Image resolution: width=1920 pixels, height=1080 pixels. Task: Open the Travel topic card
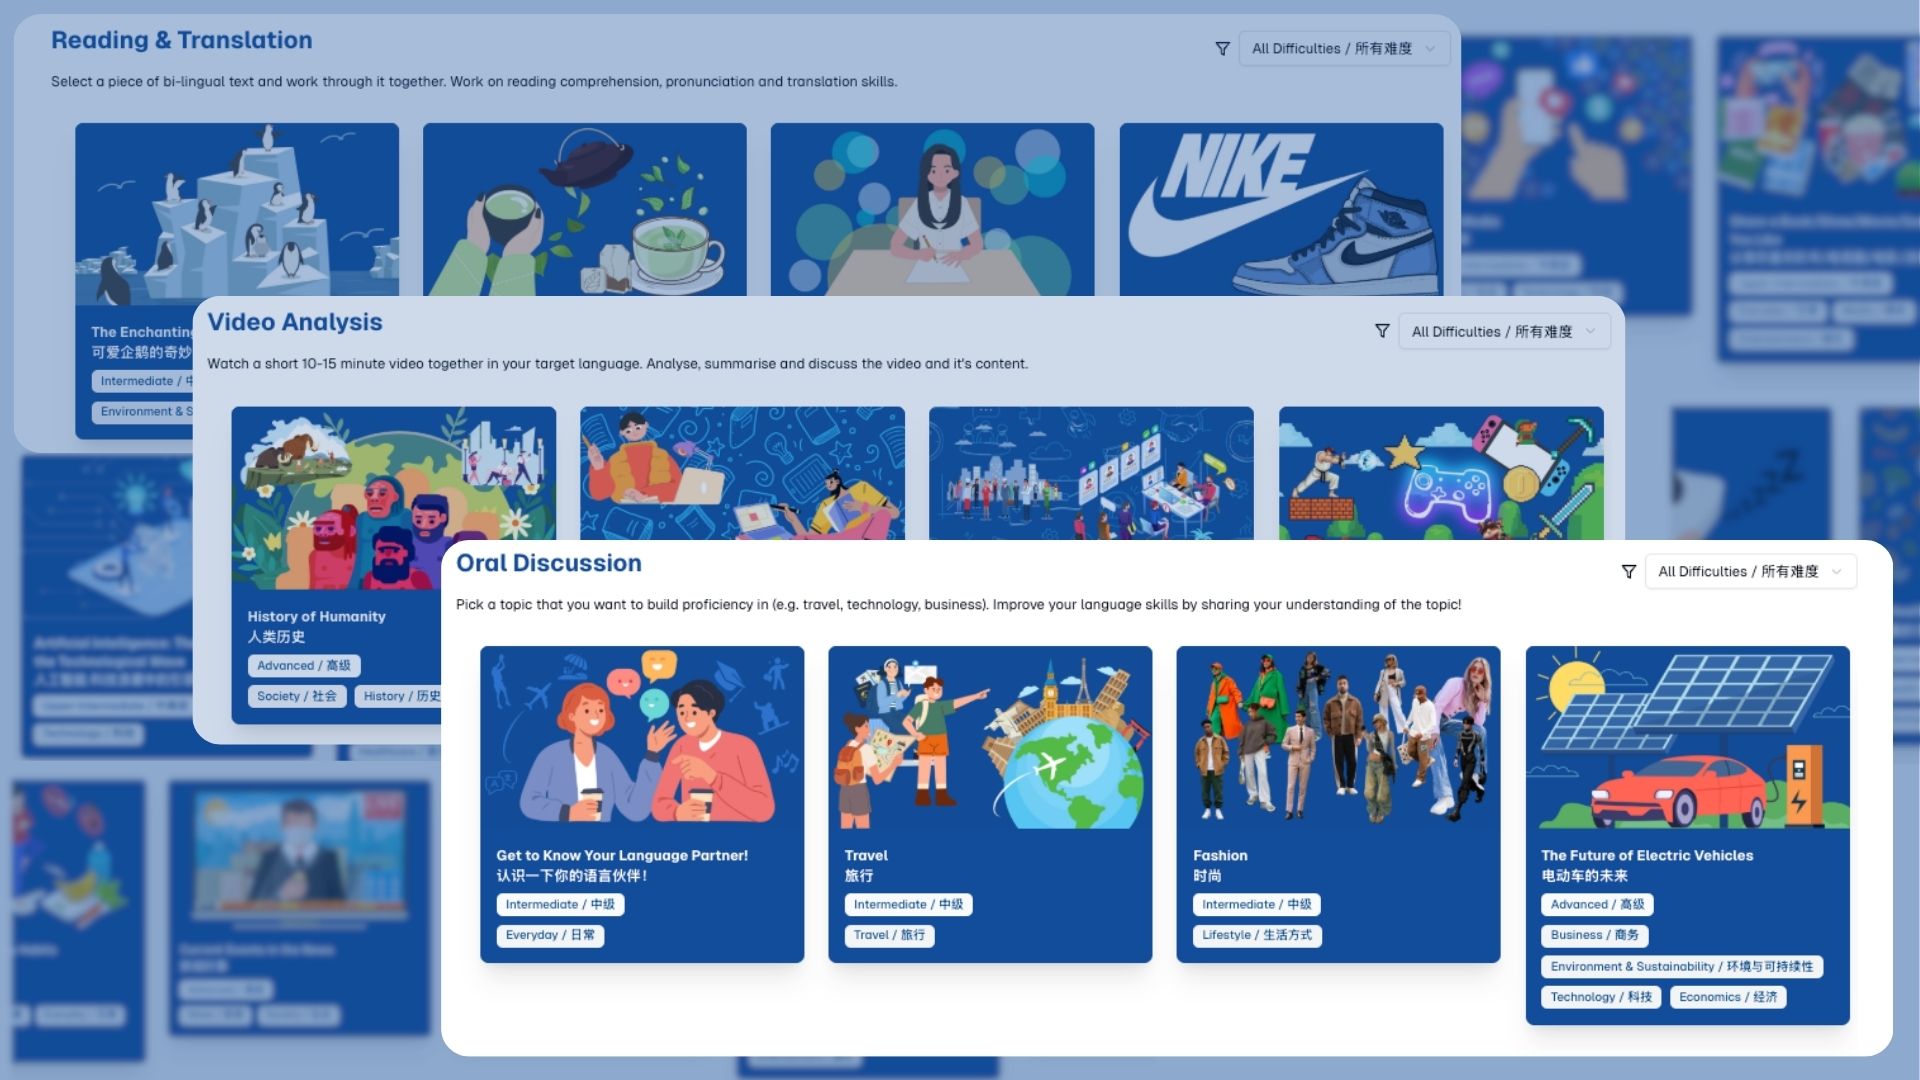tap(990, 804)
